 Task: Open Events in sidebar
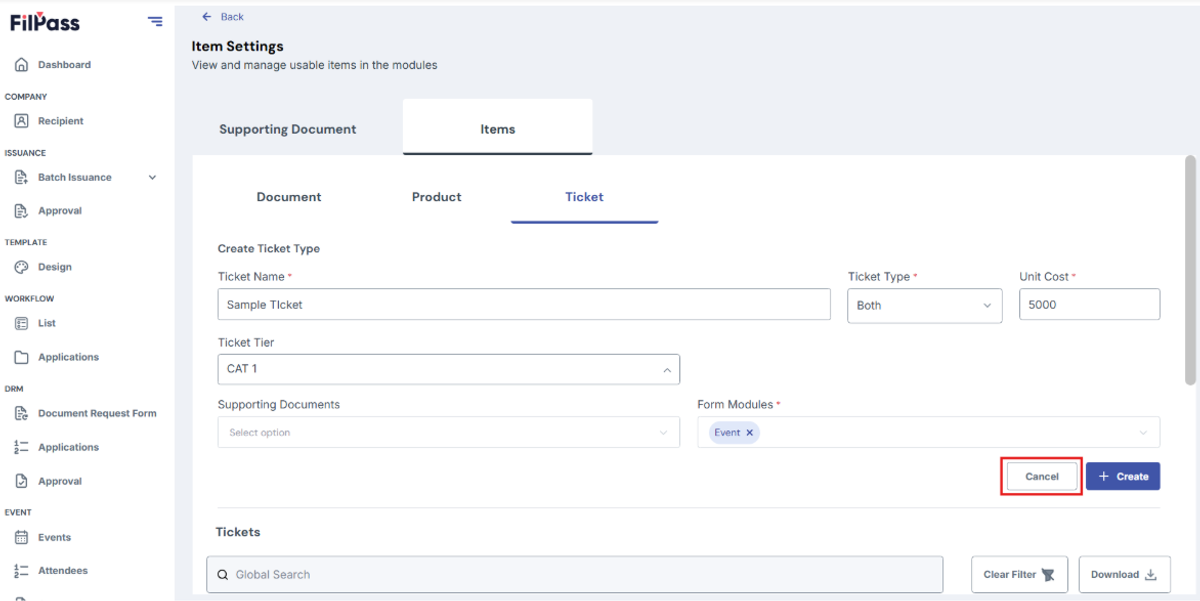54,537
